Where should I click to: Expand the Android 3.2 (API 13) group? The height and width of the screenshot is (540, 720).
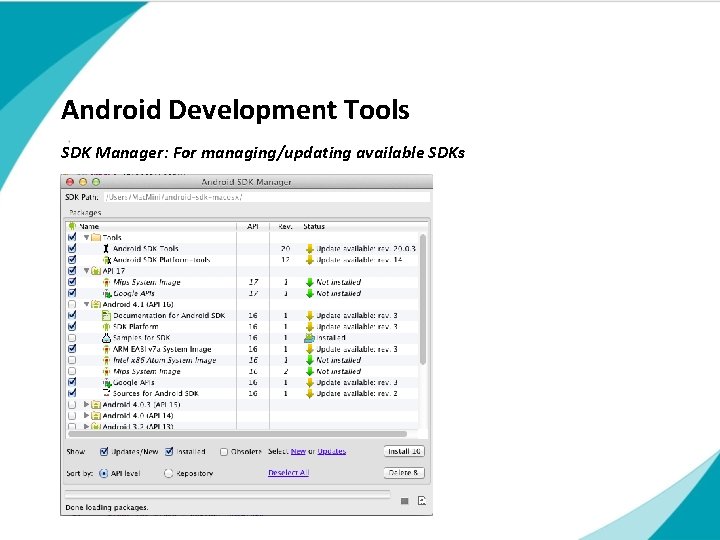click(86, 427)
